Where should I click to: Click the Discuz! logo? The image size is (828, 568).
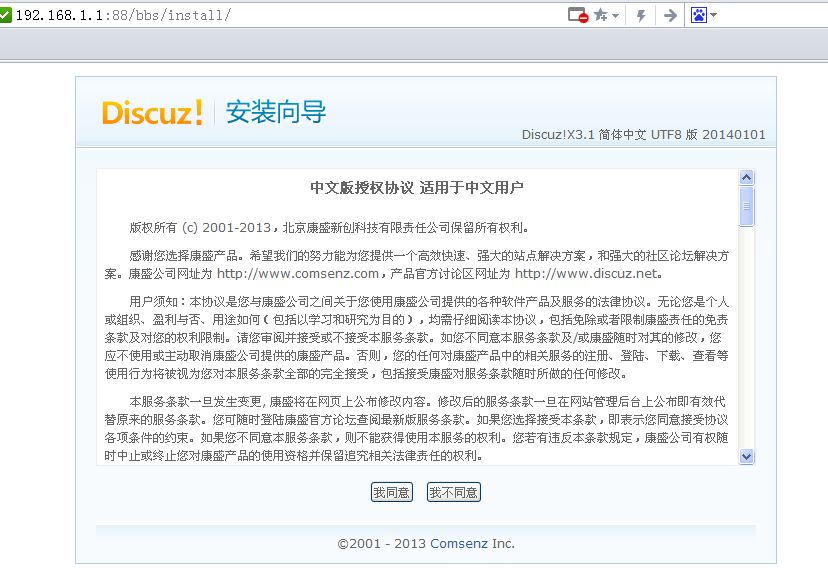pyautogui.click(x=152, y=112)
